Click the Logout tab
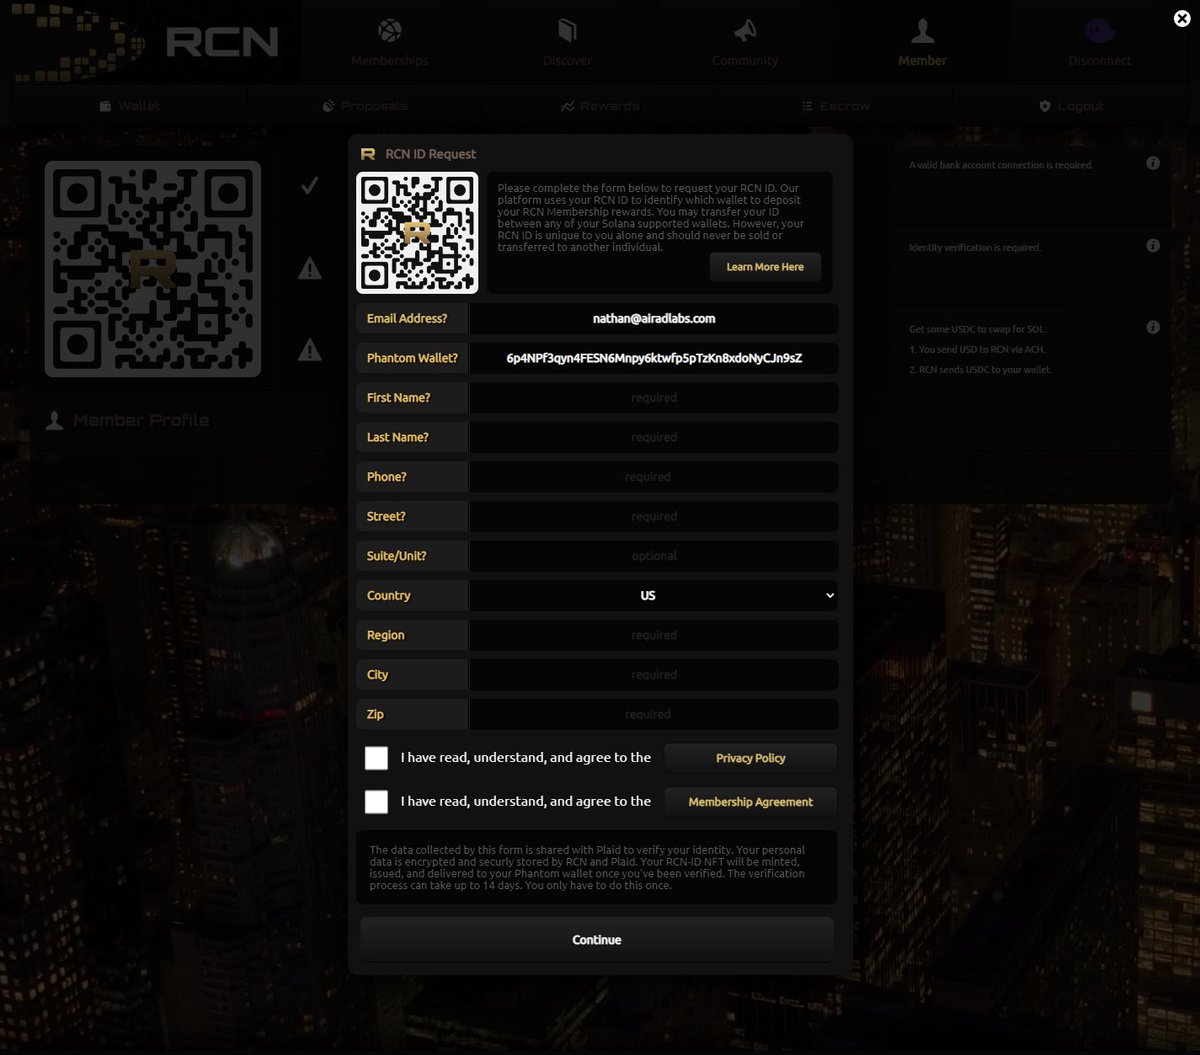Image resolution: width=1200 pixels, height=1055 pixels. (1071, 105)
